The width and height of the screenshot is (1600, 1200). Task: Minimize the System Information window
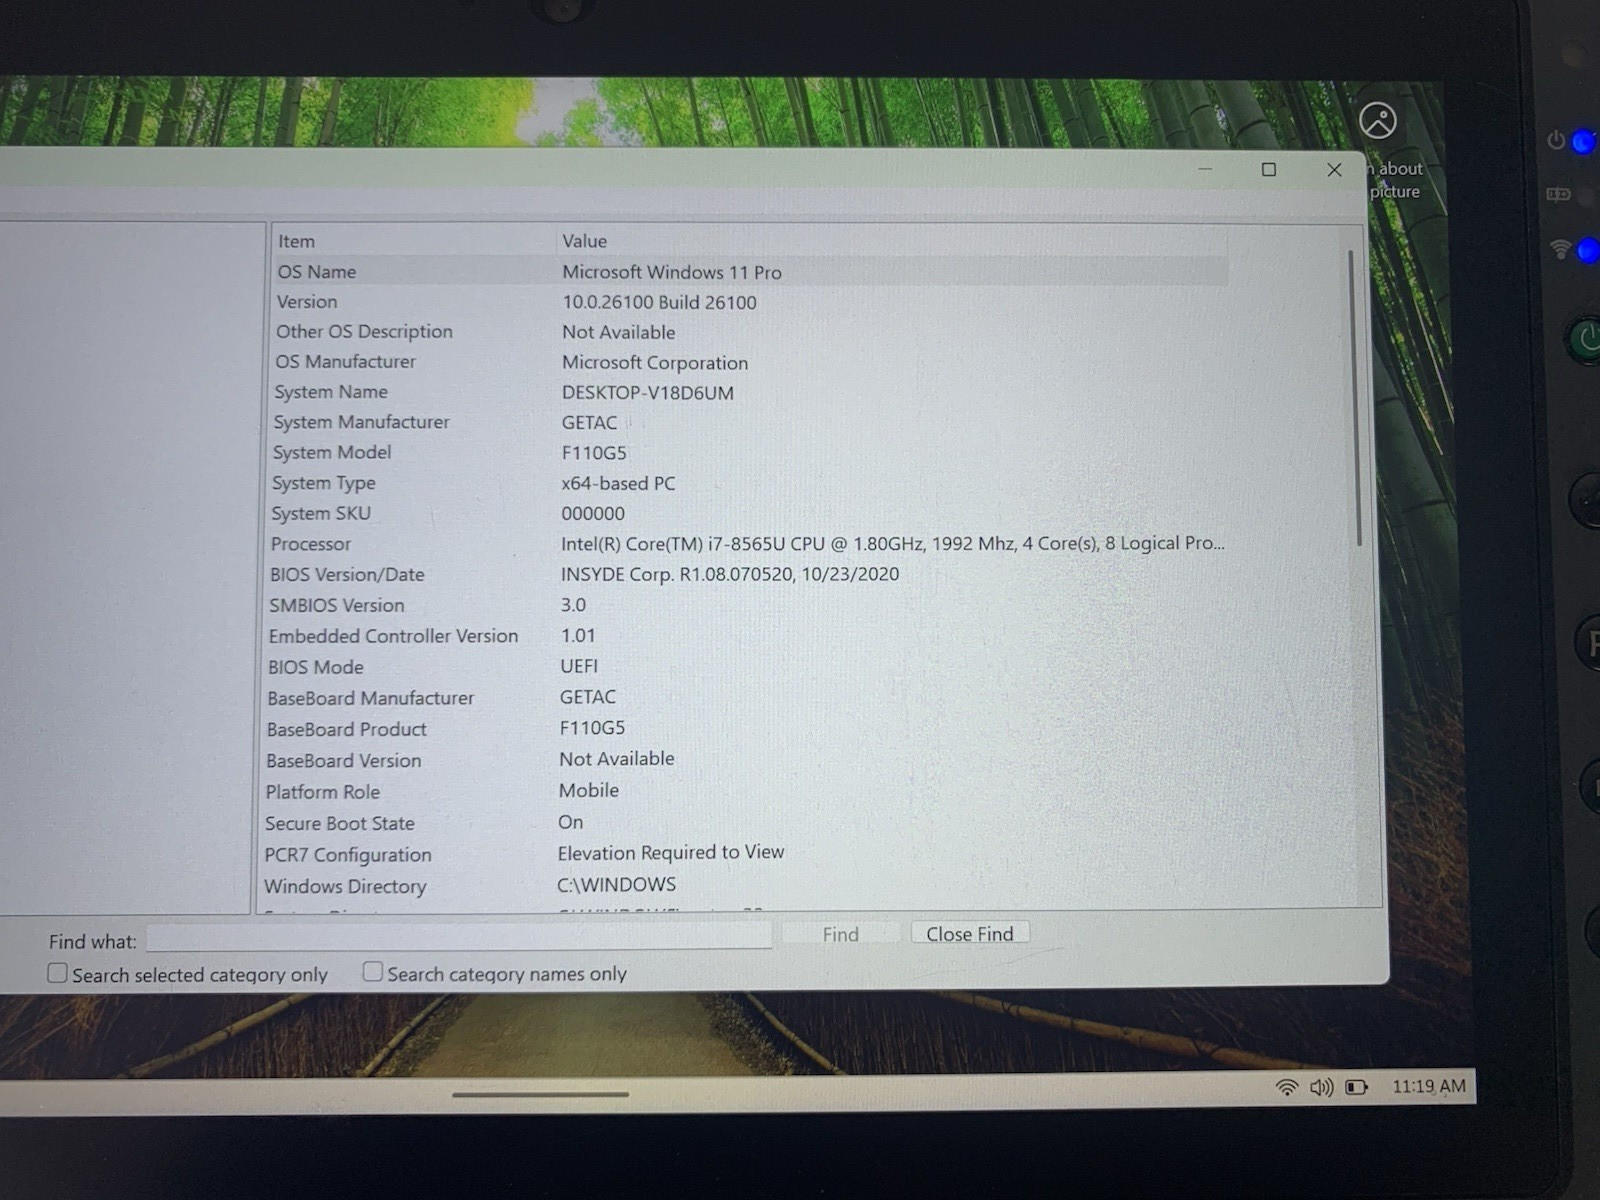point(1205,170)
